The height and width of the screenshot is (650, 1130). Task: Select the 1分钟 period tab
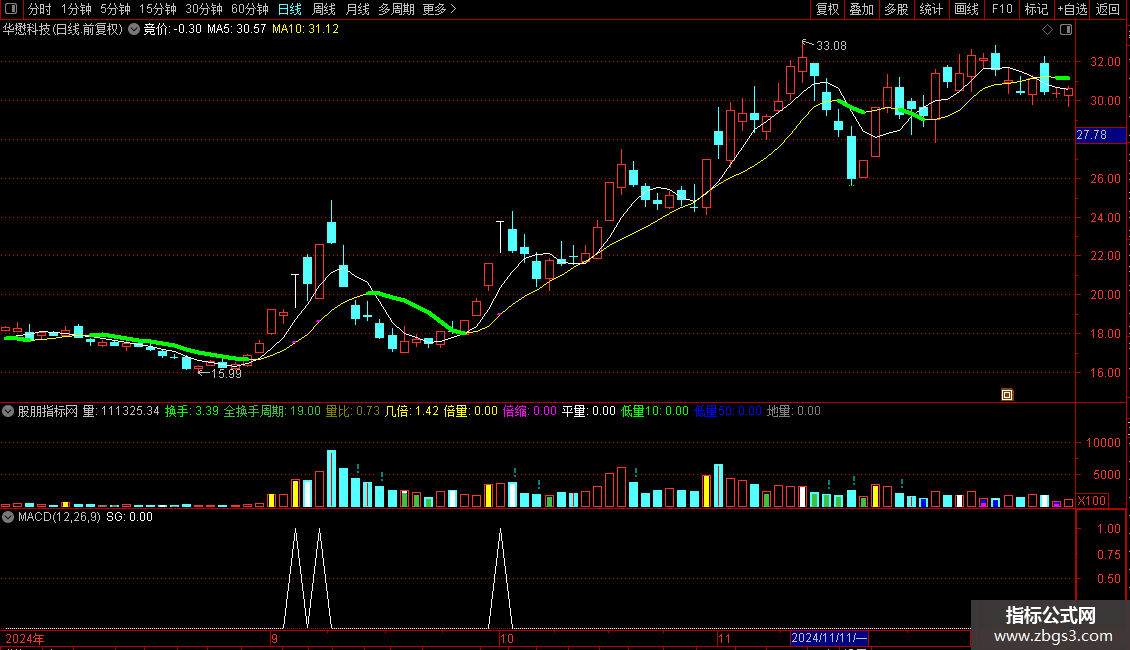pyautogui.click(x=76, y=9)
